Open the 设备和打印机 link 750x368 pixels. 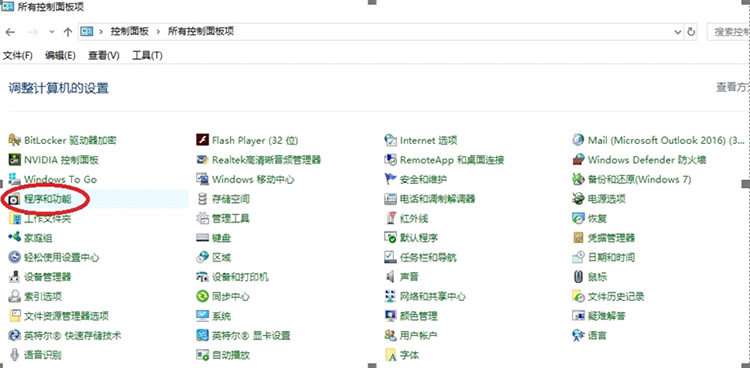[x=240, y=277]
